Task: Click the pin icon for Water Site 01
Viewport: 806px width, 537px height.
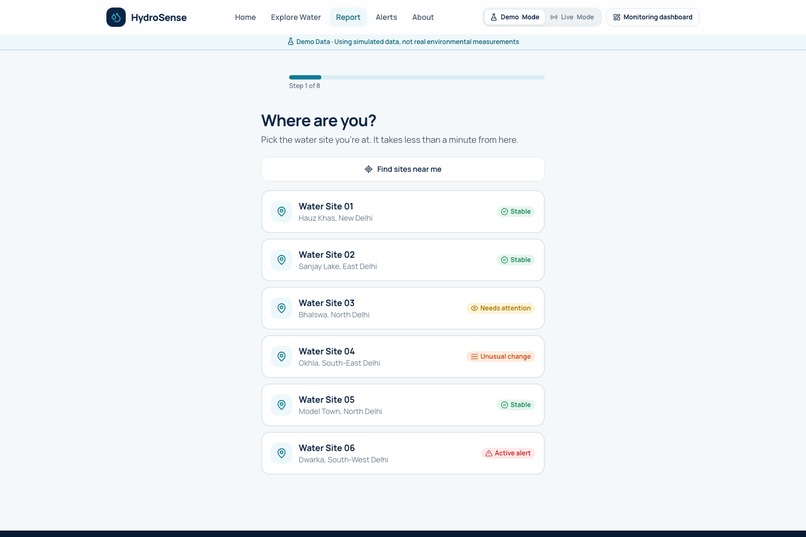Action: pos(282,212)
